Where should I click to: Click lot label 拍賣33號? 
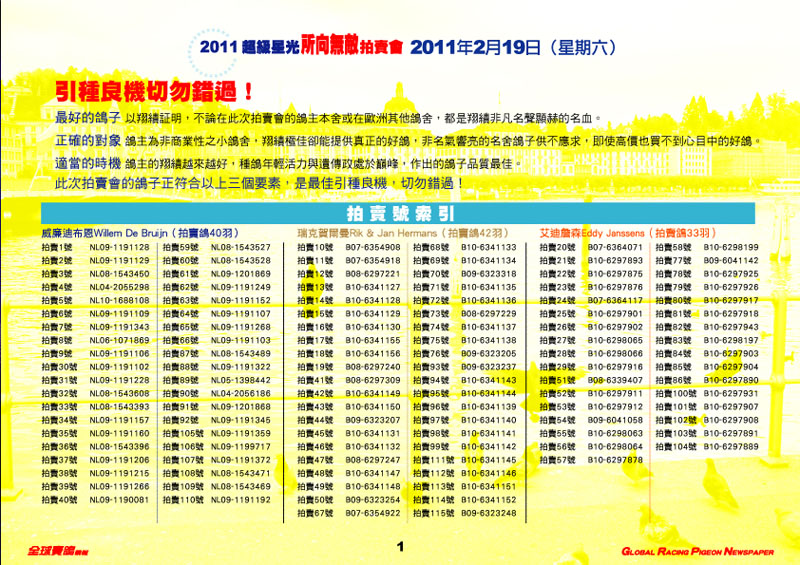tap(59, 407)
